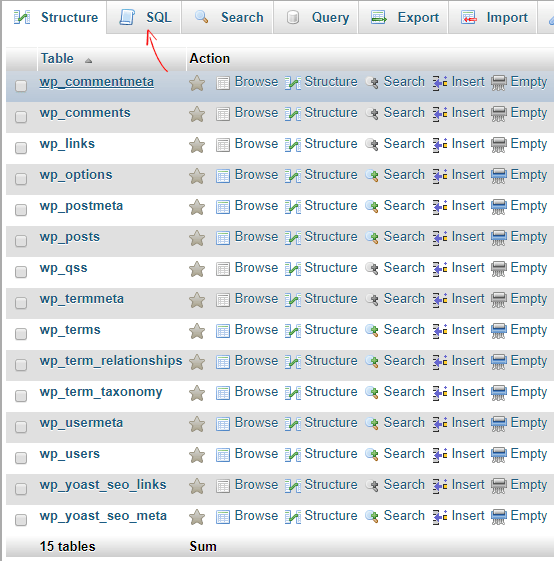The image size is (554, 561).
Task: Click the Structure icon in wp_posts row
Action: (293, 238)
